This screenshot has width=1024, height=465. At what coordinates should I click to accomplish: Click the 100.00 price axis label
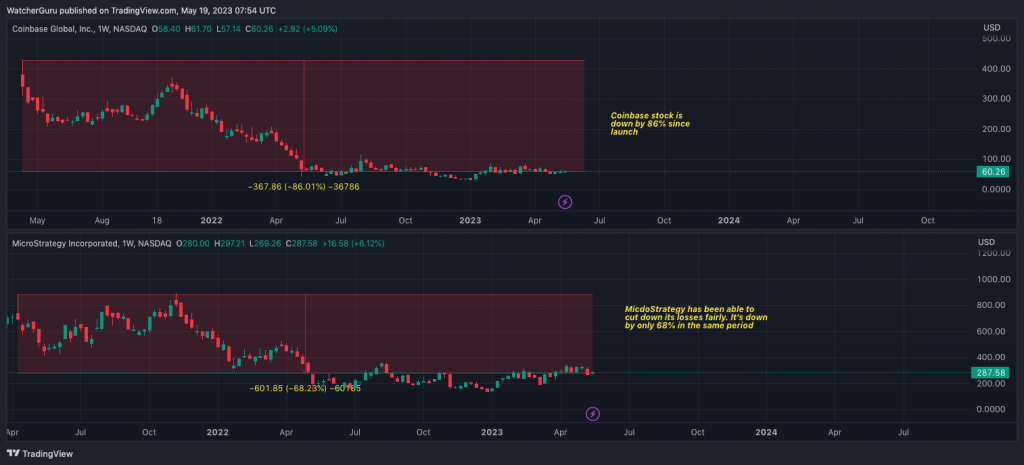[x=996, y=159]
